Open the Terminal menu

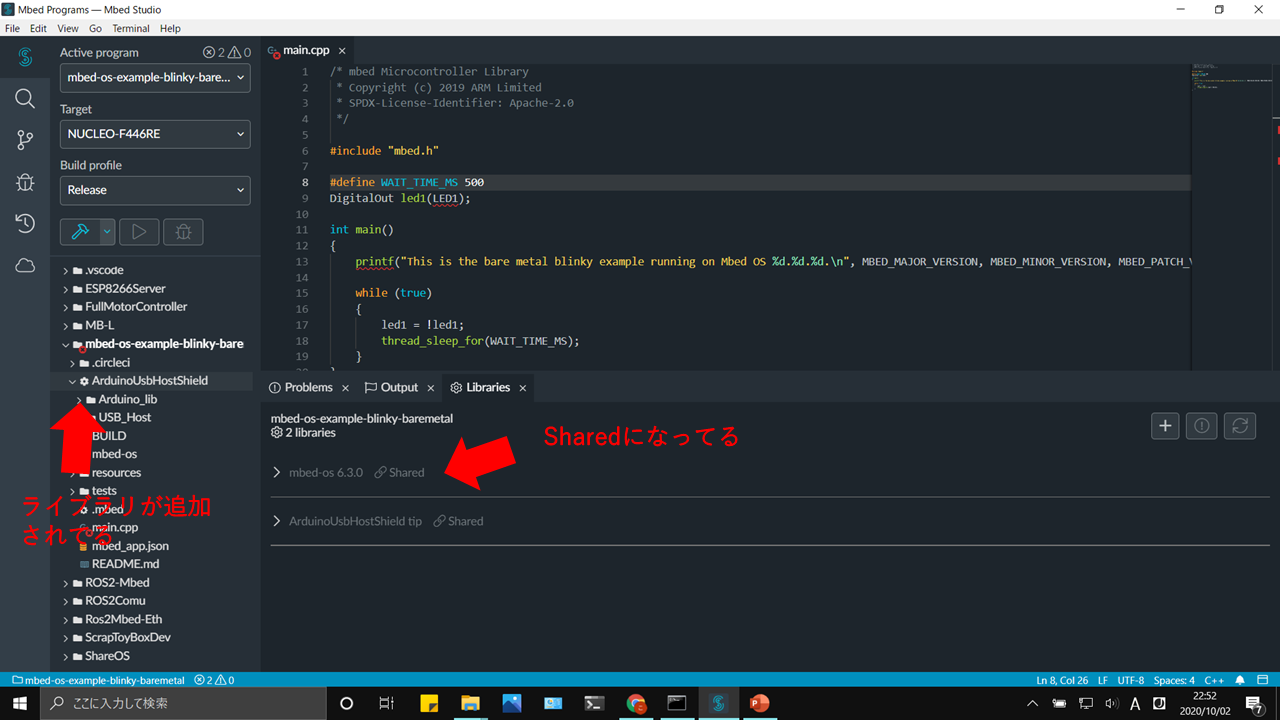[131, 28]
